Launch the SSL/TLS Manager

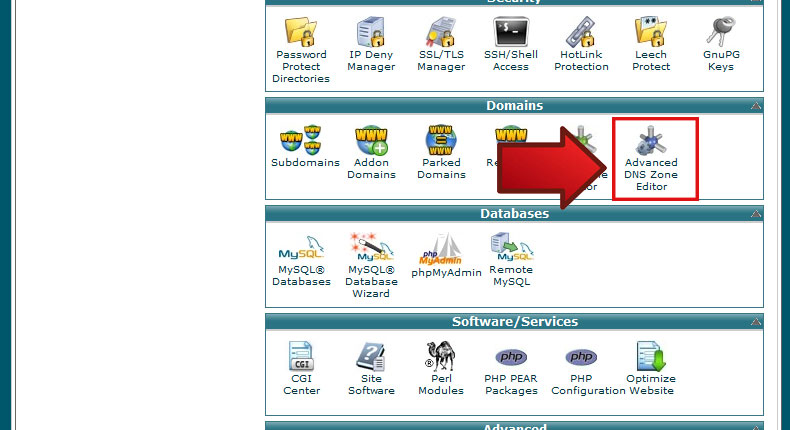440,31
